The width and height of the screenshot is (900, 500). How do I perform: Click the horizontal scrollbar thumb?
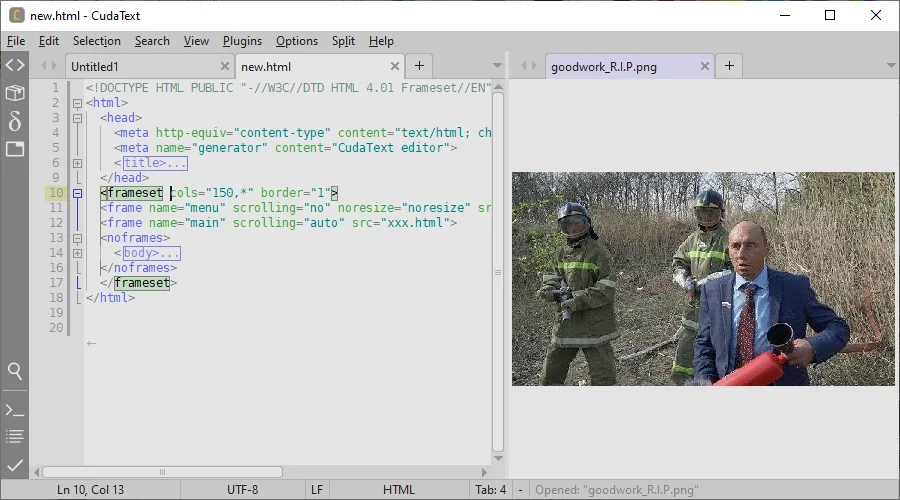pyautogui.click(x=162, y=472)
